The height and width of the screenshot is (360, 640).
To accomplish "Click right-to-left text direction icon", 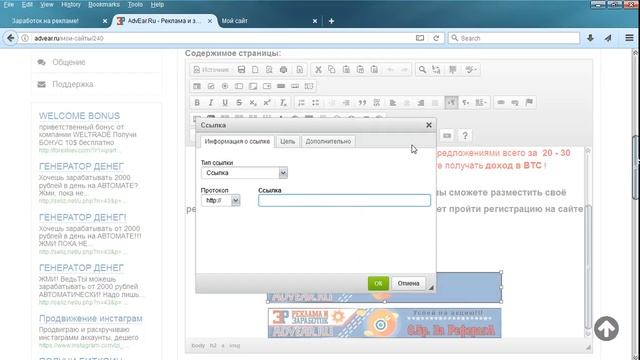I will click(465, 102).
